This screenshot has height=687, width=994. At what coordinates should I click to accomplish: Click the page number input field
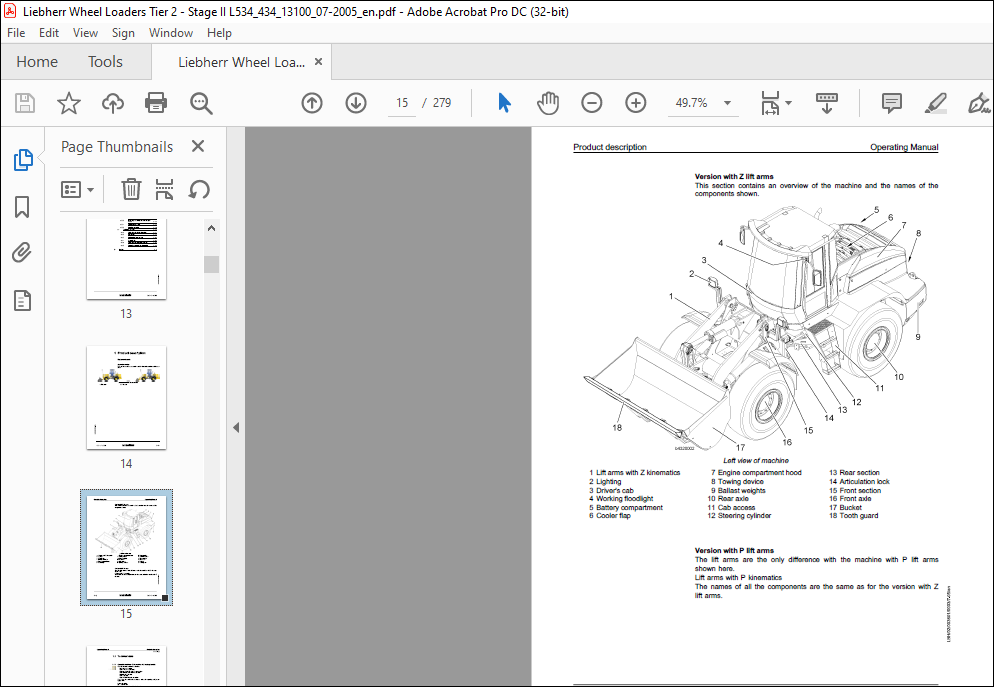[x=402, y=103]
